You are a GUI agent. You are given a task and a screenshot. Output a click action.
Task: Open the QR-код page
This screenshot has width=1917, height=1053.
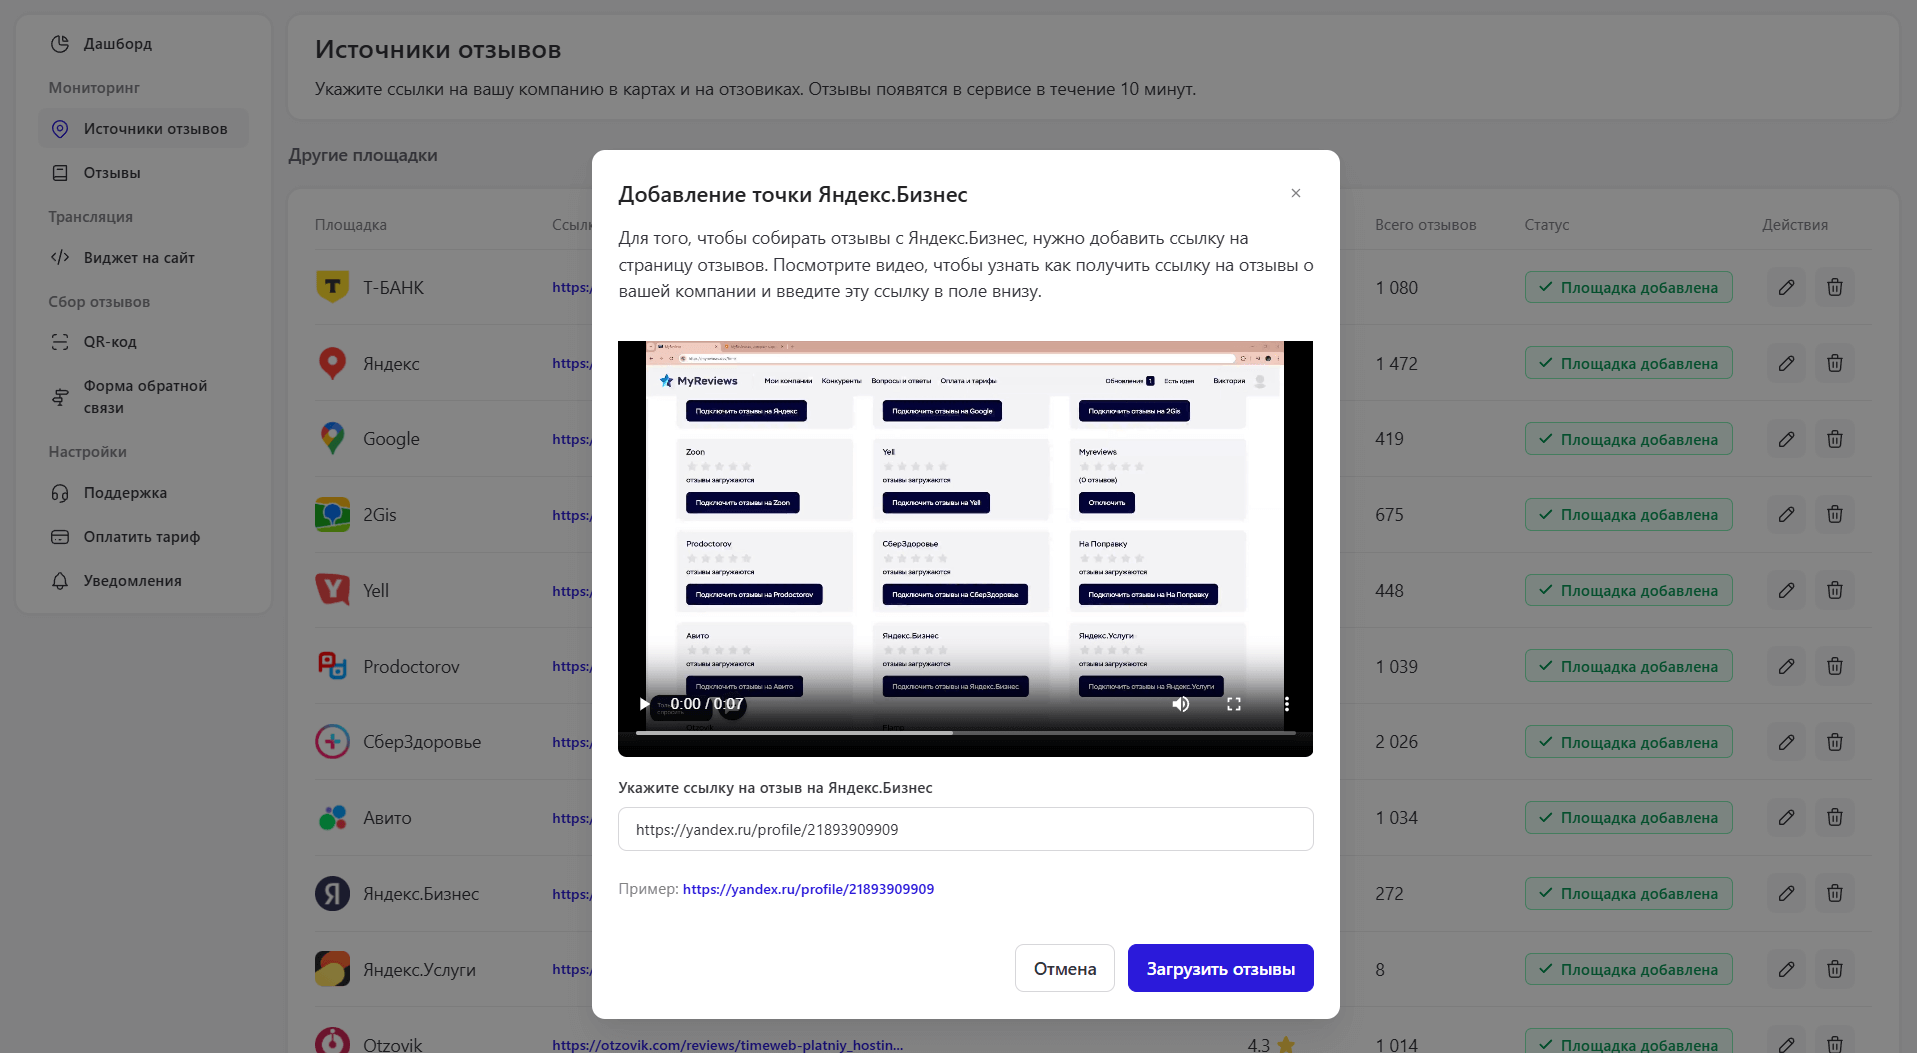[x=110, y=342]
